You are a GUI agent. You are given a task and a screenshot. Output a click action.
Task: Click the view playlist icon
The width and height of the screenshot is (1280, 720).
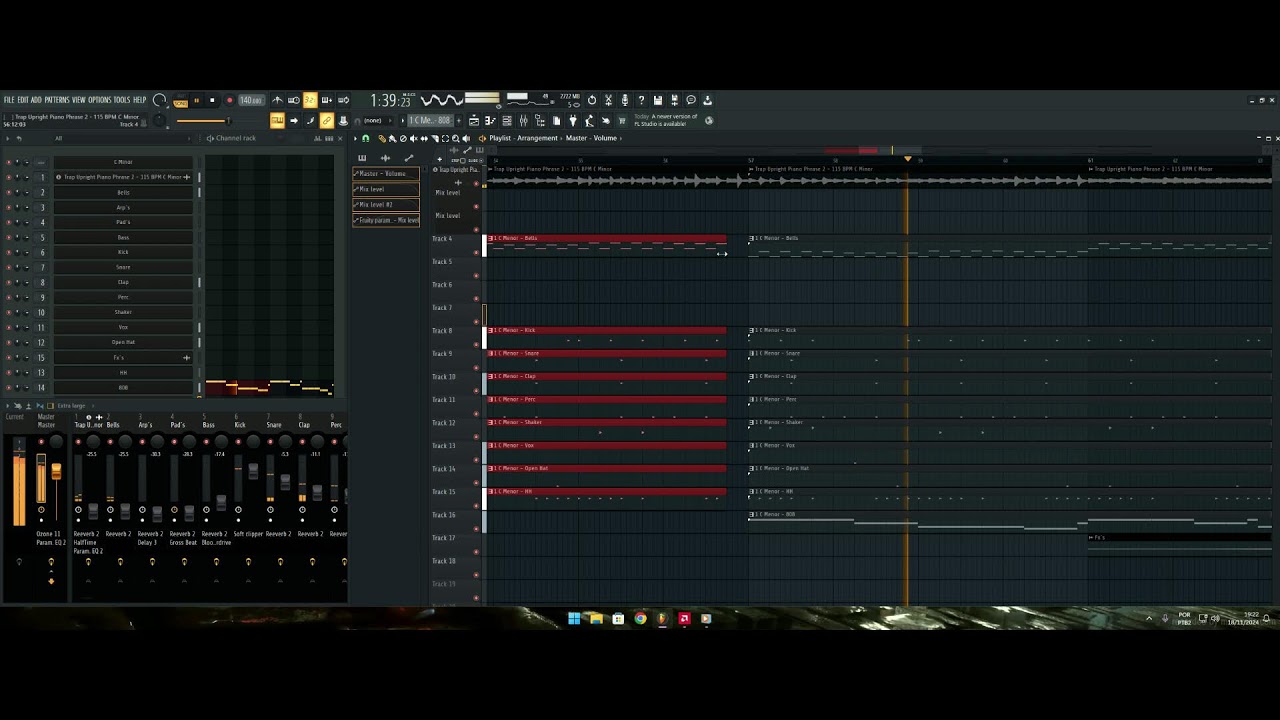click(x=474, y=120)
